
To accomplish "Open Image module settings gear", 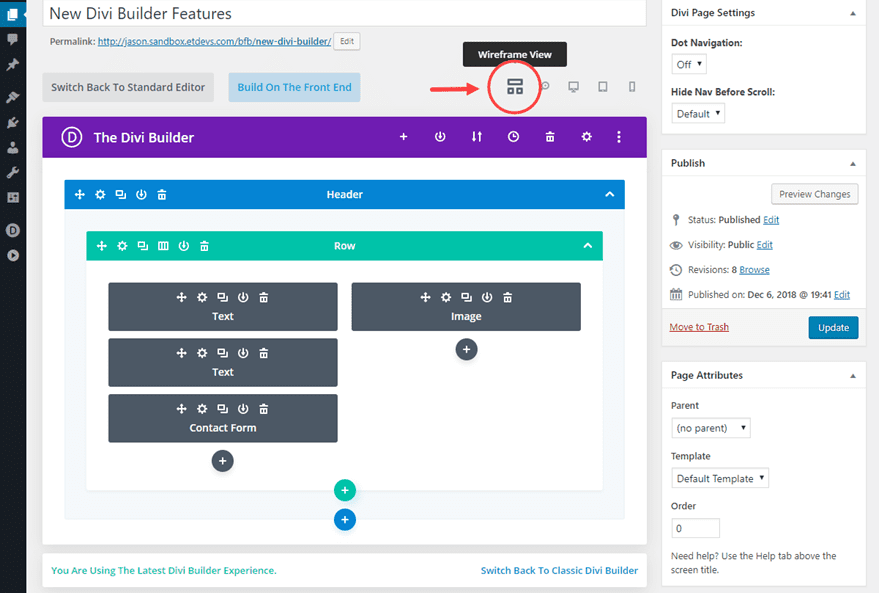I will (446, 297).
